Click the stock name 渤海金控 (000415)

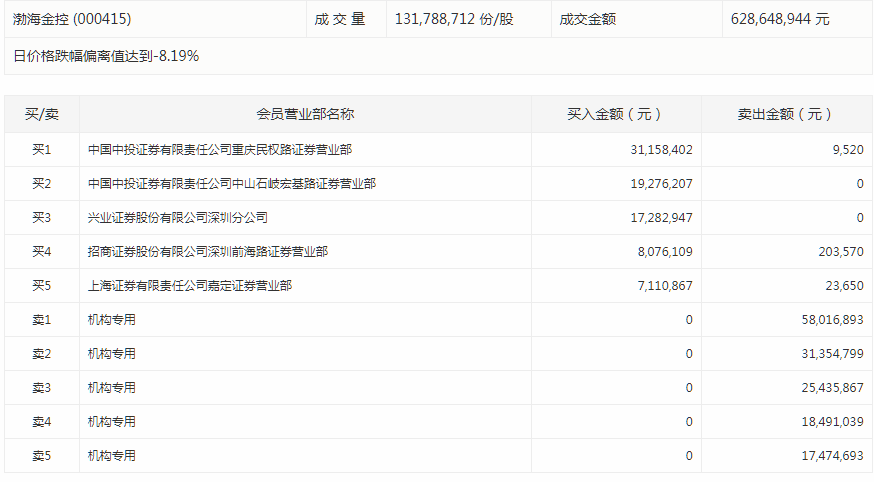point(72,19)
